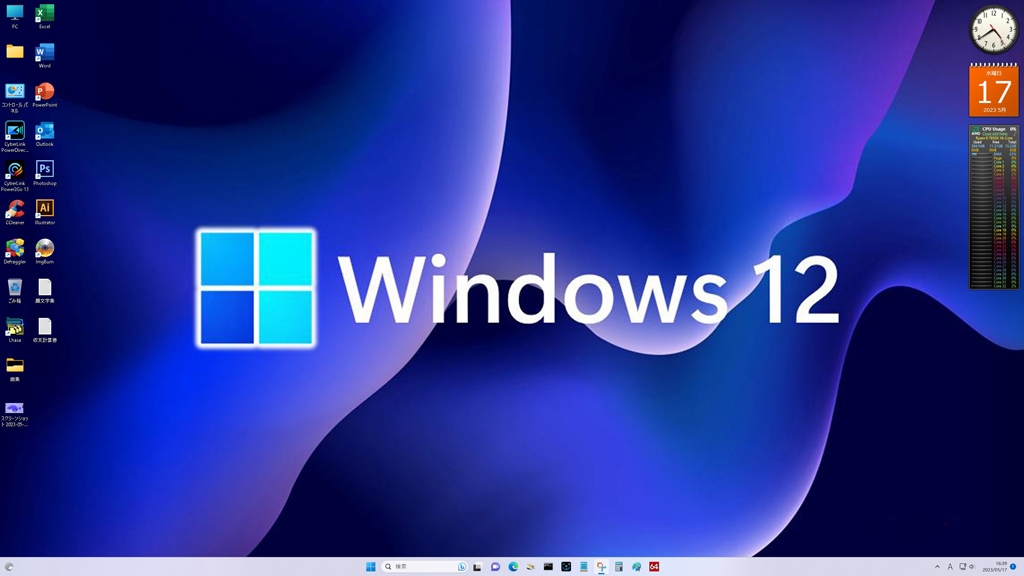
Task: Select the yellow folder under the PC icon
Action: tap(14, 52)
